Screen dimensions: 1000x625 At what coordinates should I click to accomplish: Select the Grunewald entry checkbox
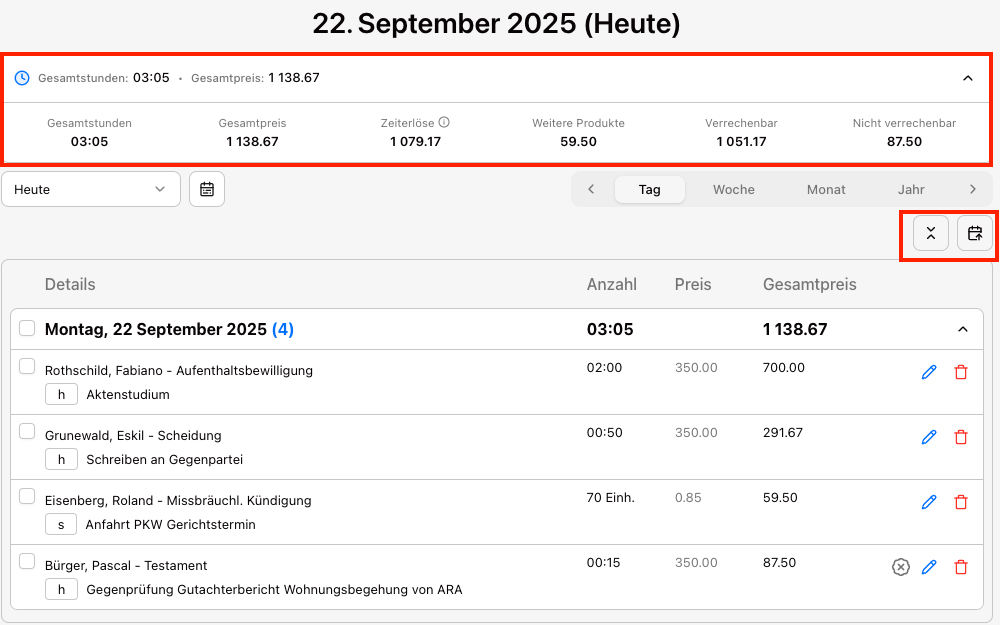click(x=28, y=431)
